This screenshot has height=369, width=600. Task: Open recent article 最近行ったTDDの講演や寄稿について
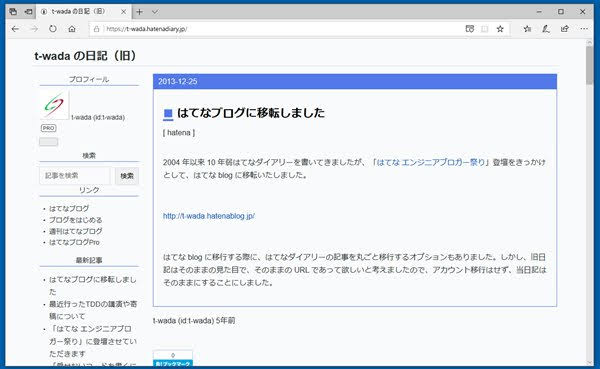(93, 310)
